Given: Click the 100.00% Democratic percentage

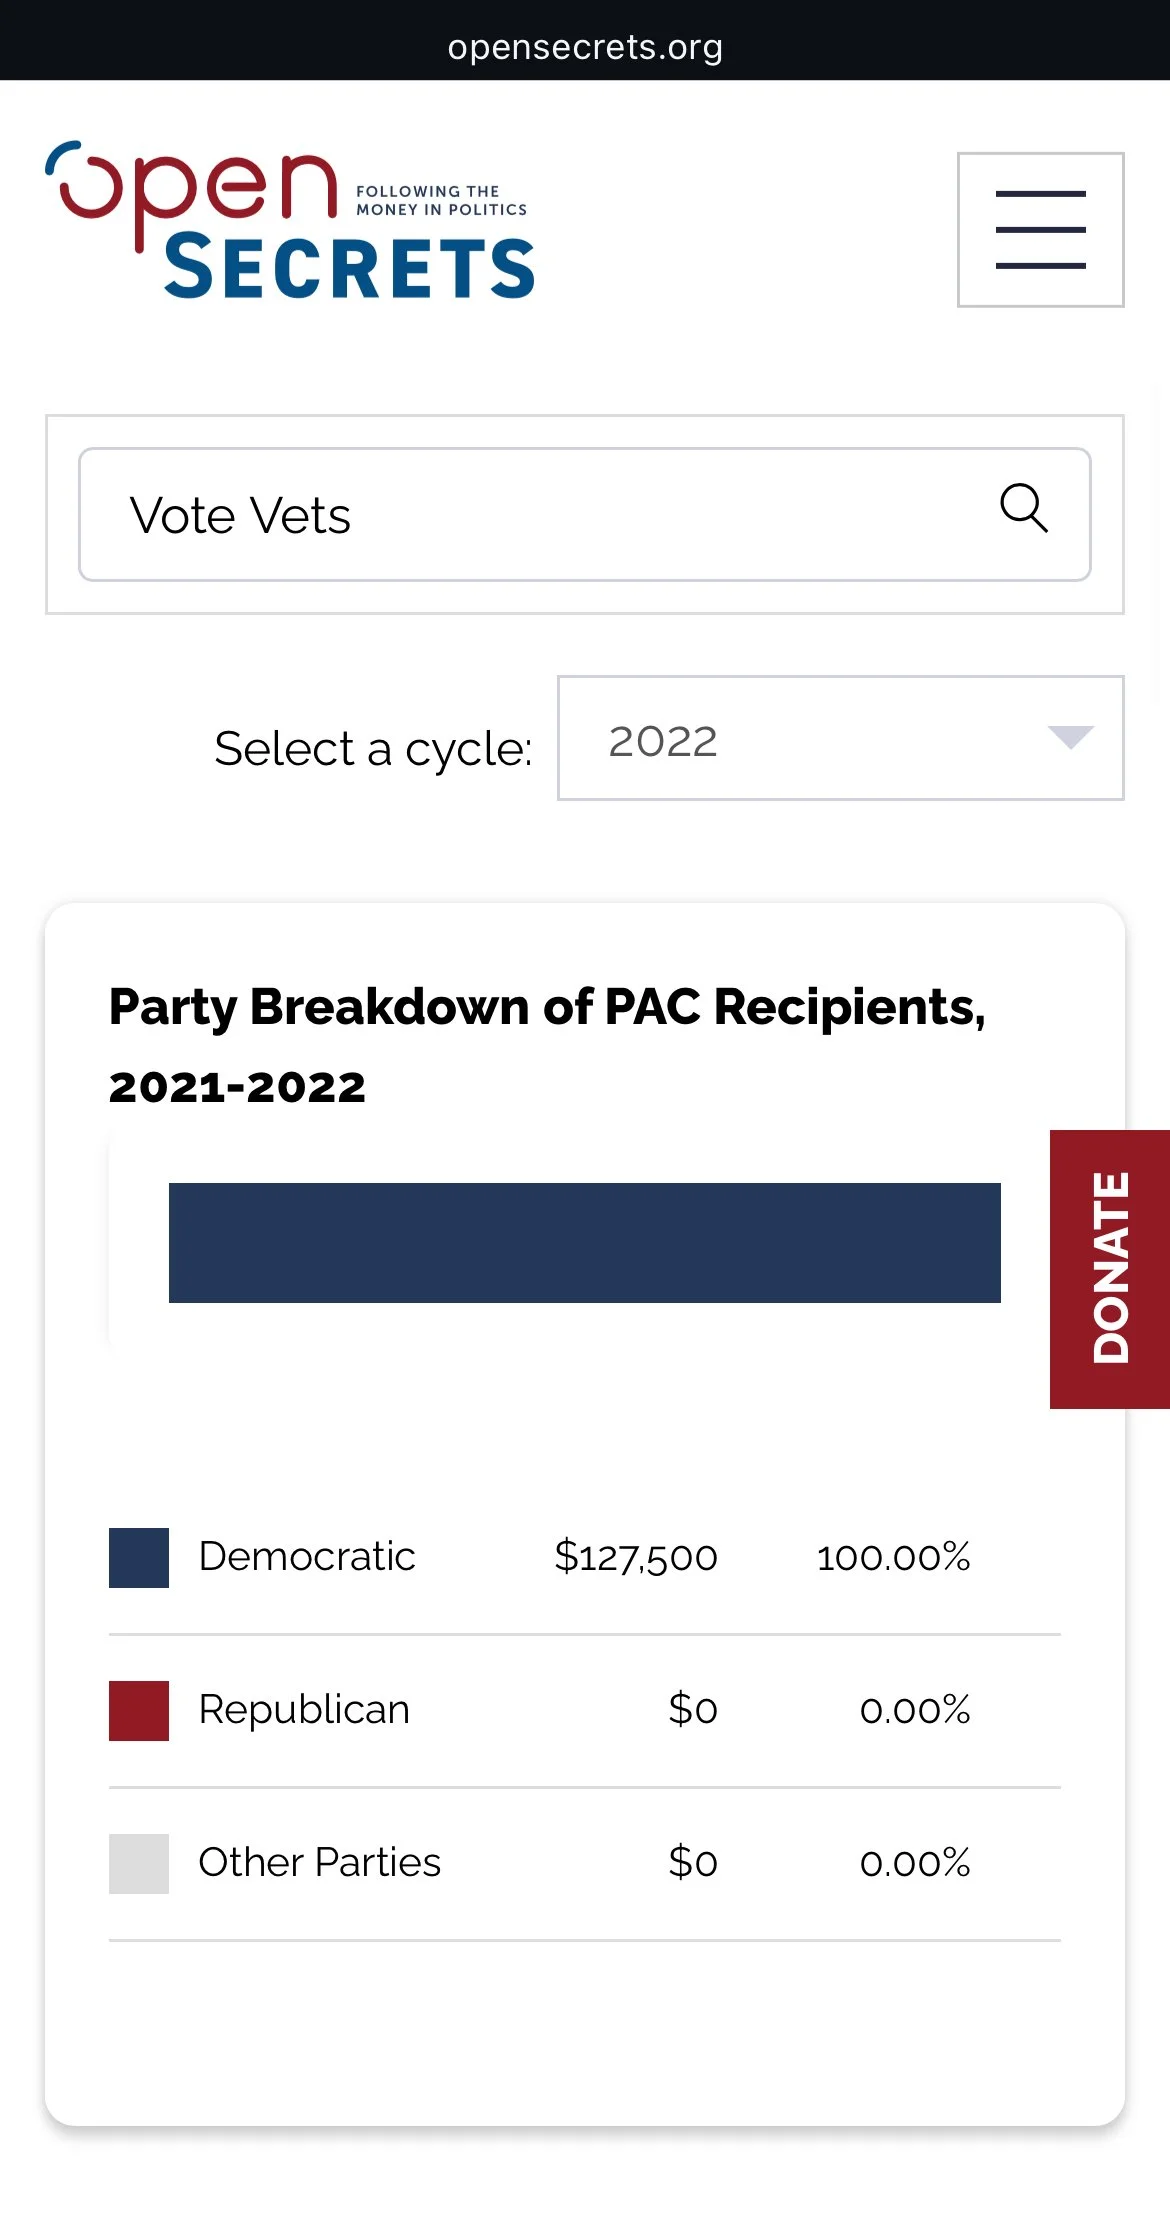Looking at the screenshot, I should [x=893, y=1557].
